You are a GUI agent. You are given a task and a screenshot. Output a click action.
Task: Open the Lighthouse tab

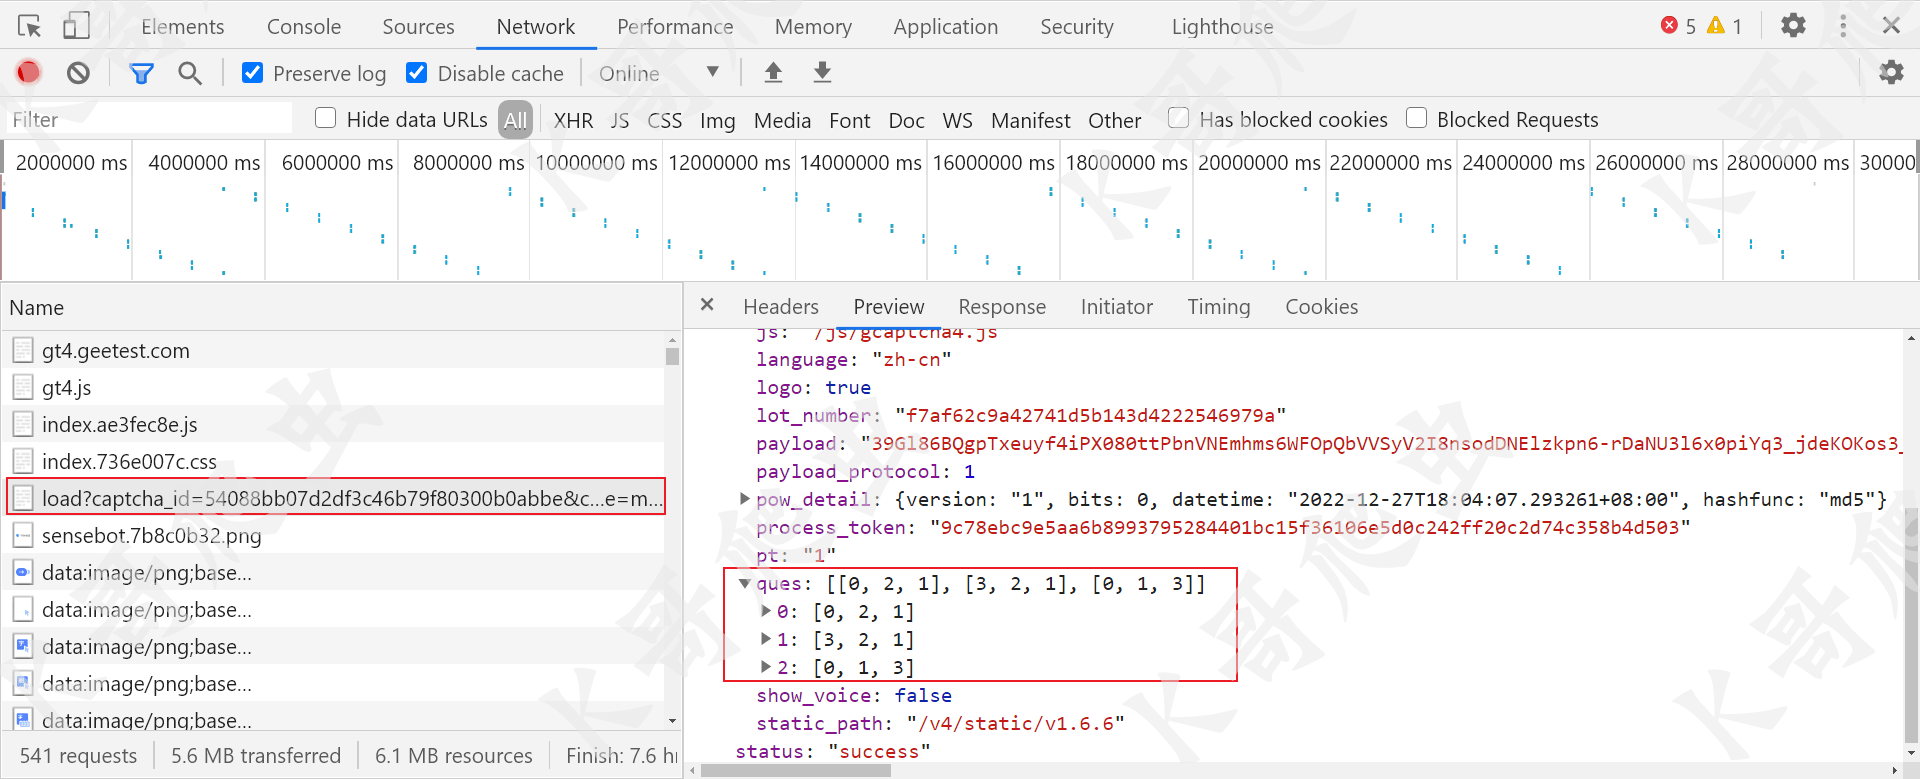1223,27
